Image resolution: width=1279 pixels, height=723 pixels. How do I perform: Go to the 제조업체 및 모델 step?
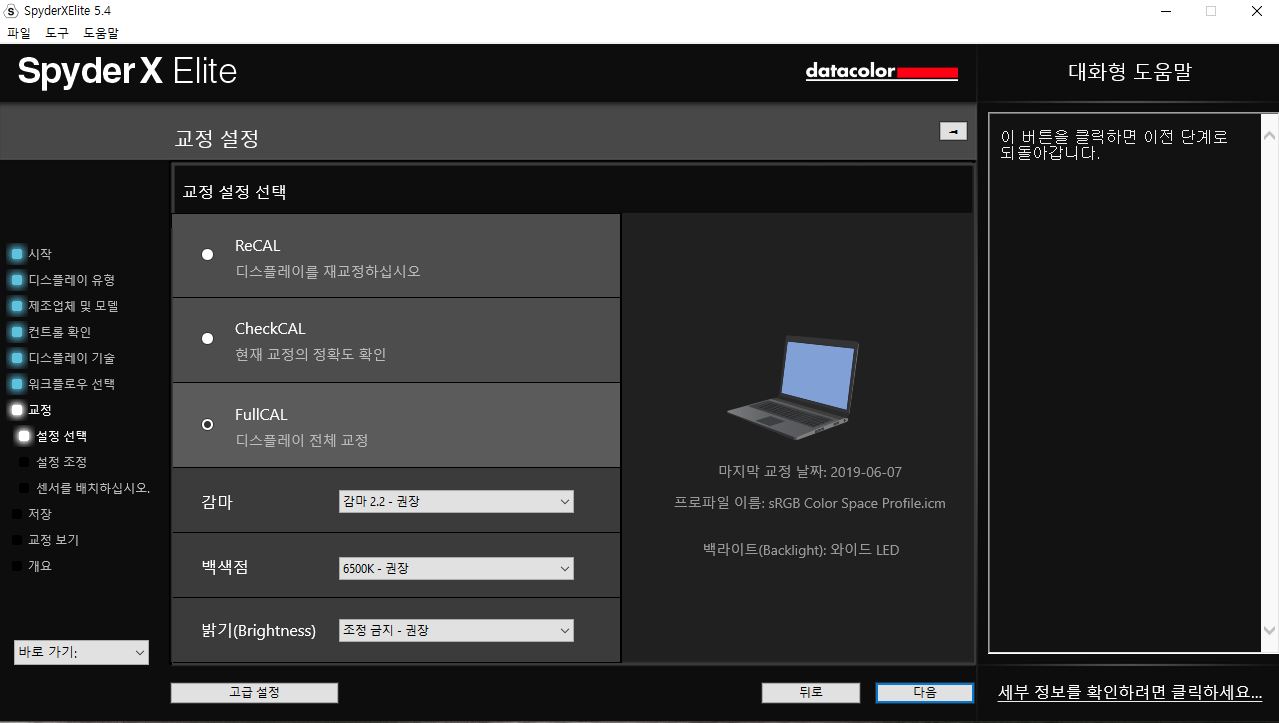[x=64, y=306]
